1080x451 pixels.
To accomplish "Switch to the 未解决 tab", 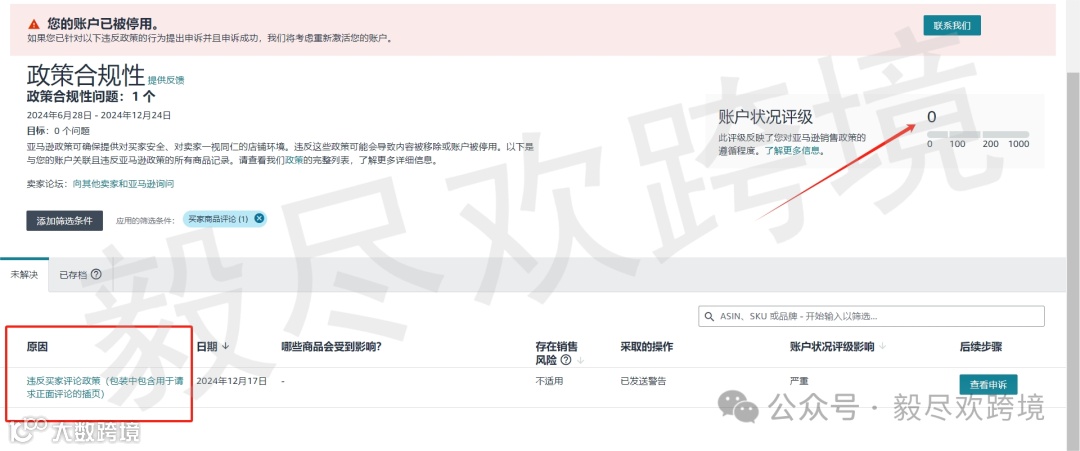I will click(x=24, y=274).
